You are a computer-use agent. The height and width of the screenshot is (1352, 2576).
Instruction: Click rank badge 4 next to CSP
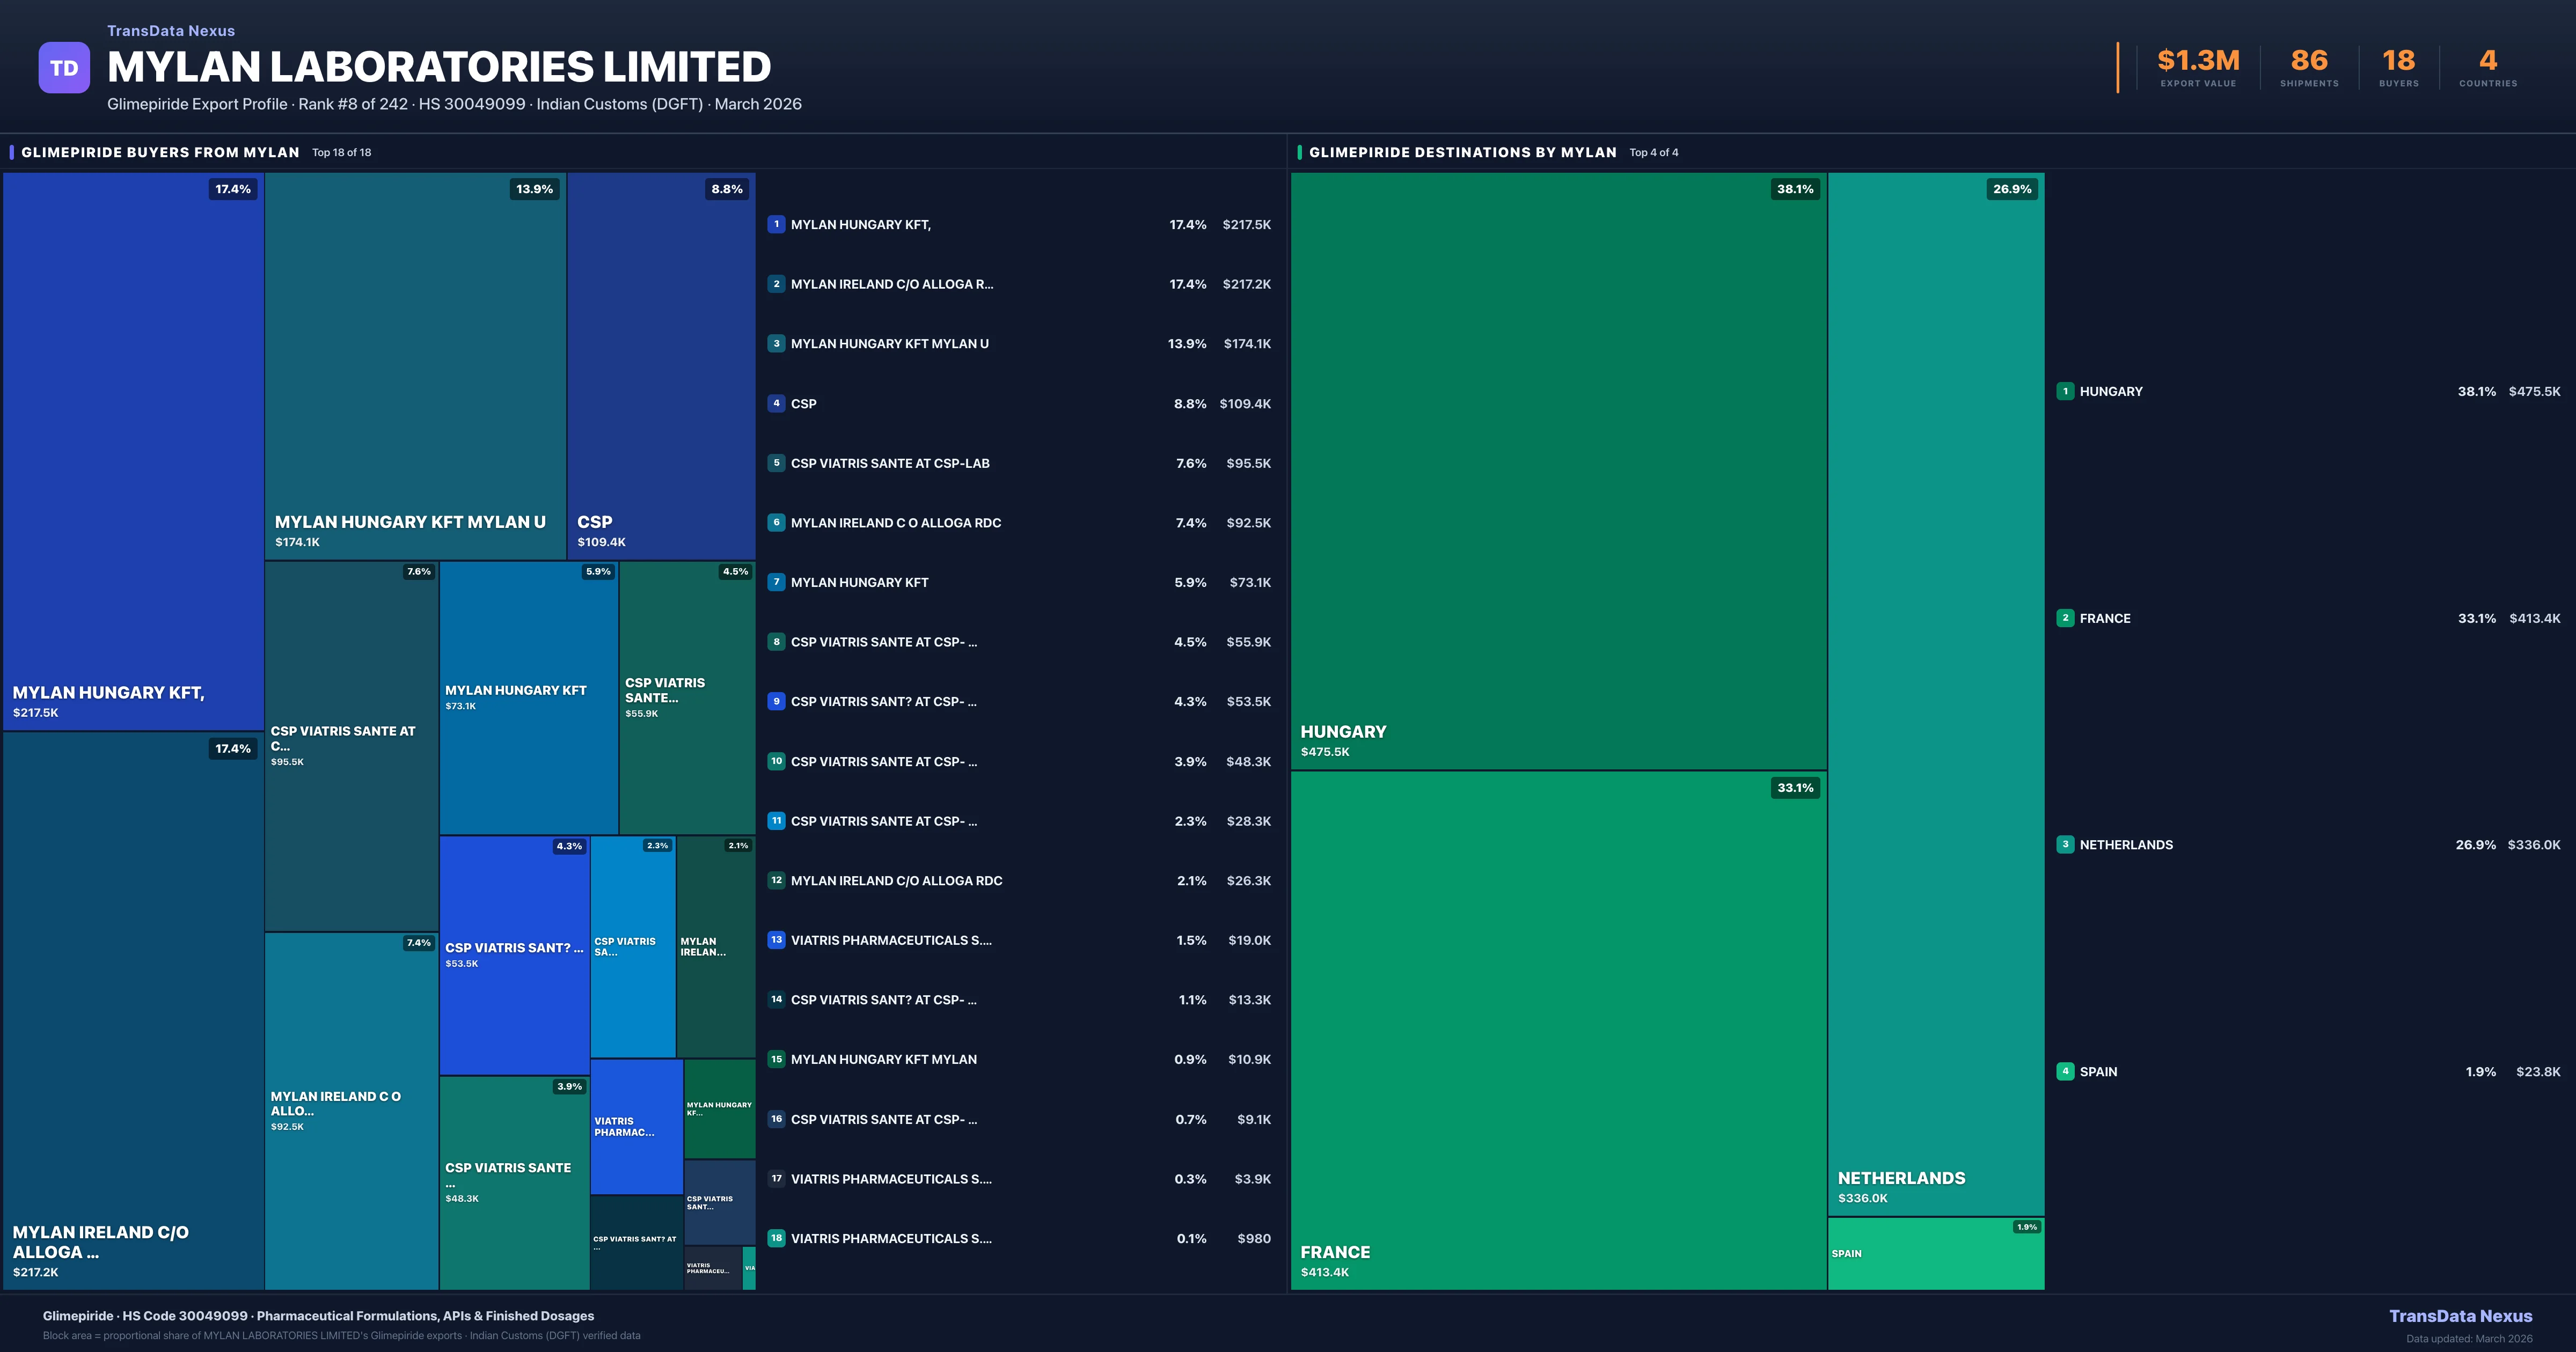pos(776,403)
